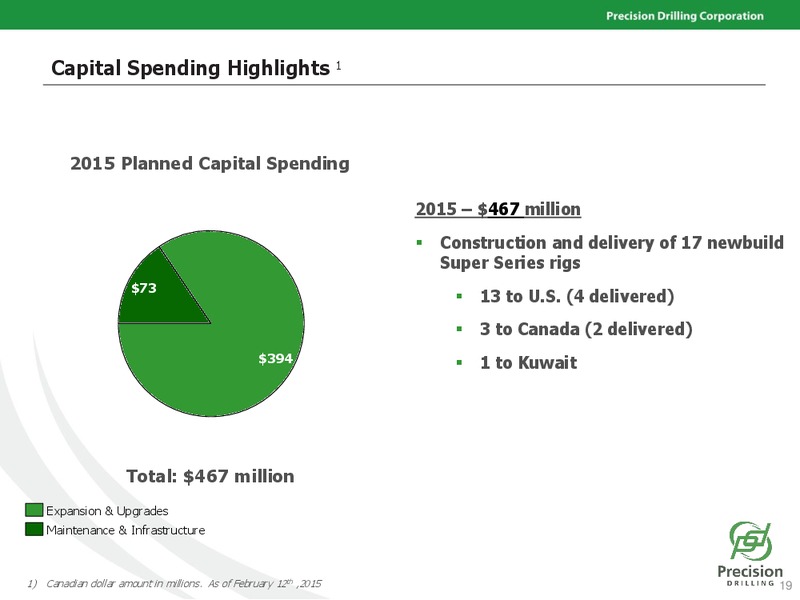This screenshot has height=600, width=800.
Task: Click the footnote superscript 1 beside title
Action: pos(338,66)
